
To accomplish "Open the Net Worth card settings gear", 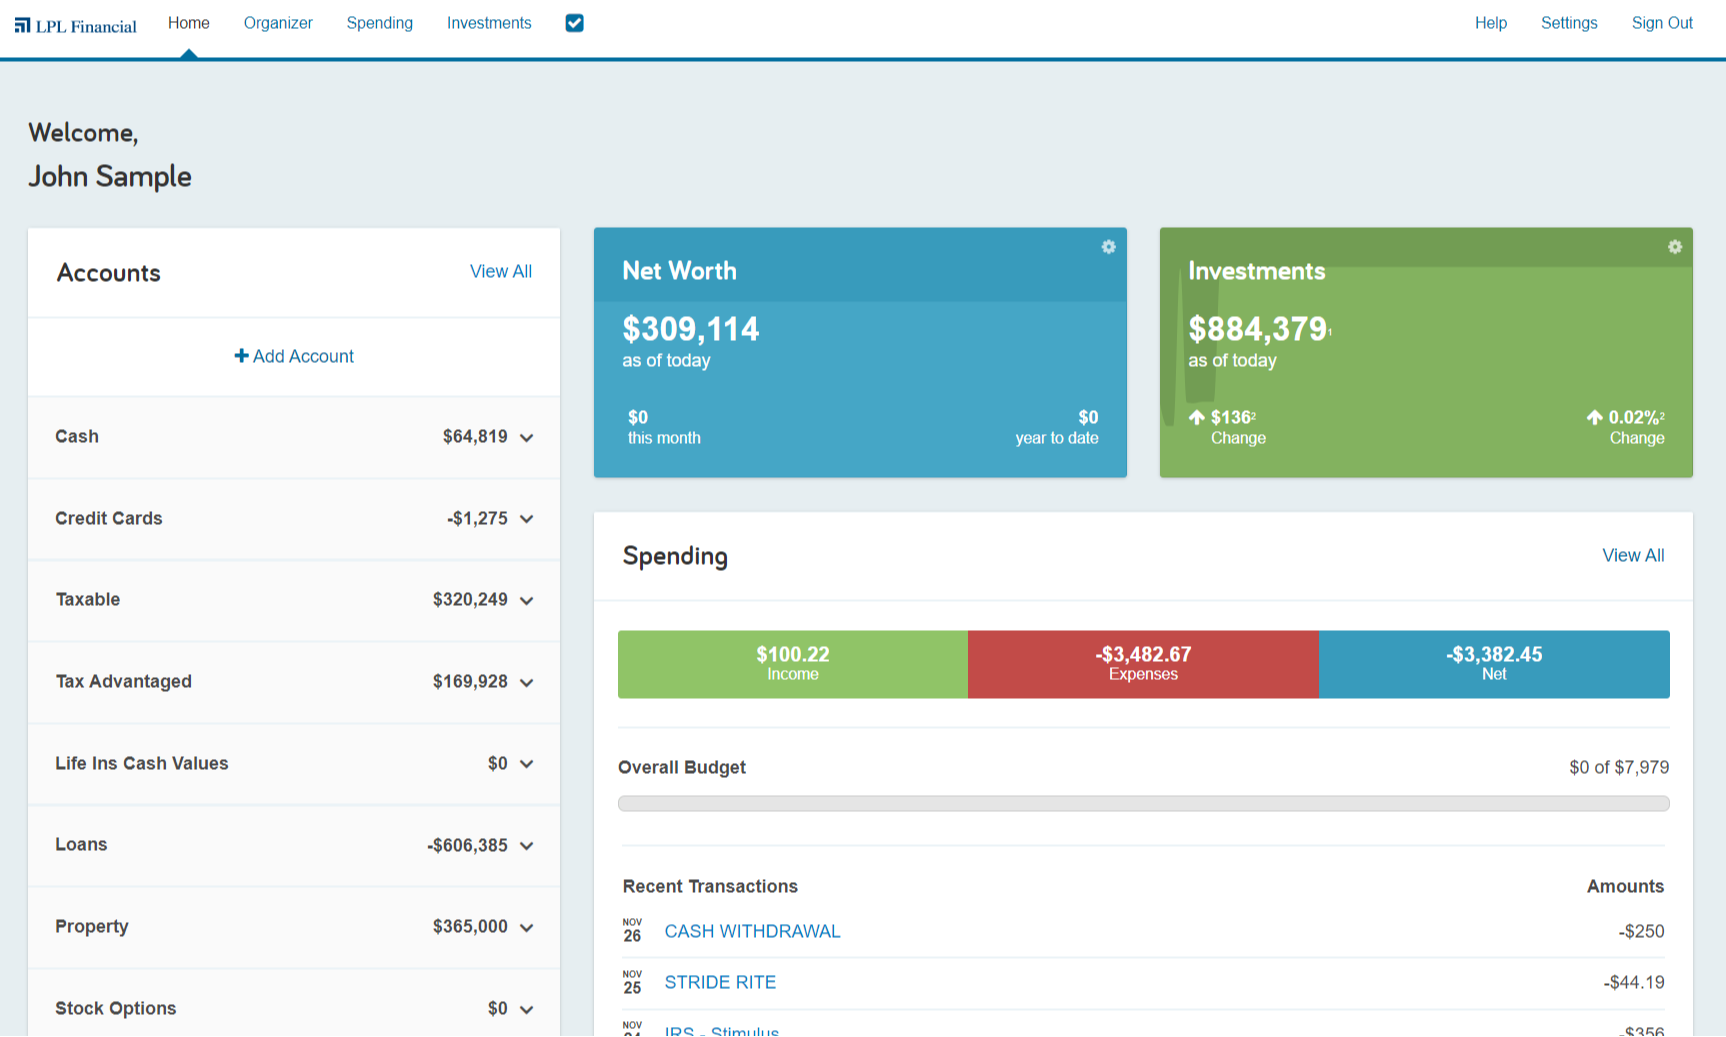I will 1108,247.
